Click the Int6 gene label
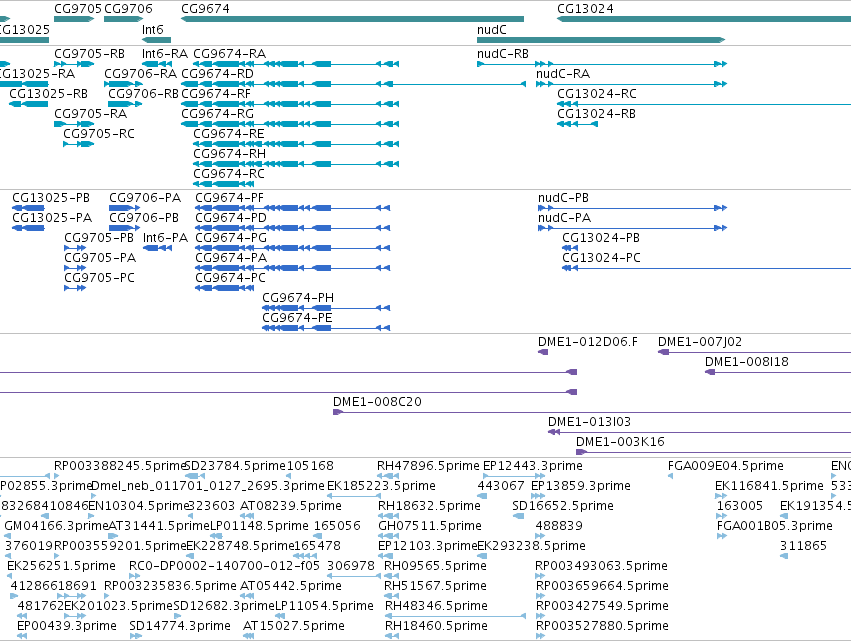The image size is (851, 641). pos(153,30)
